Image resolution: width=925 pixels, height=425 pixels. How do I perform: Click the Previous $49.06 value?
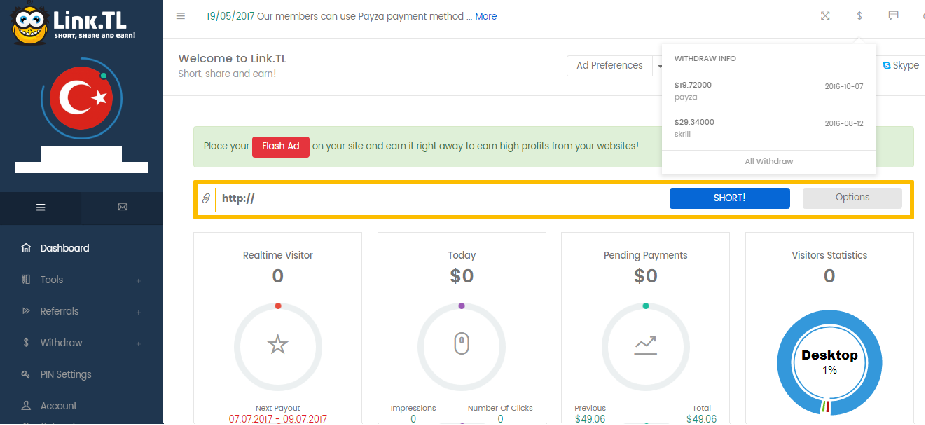point(589,419)
